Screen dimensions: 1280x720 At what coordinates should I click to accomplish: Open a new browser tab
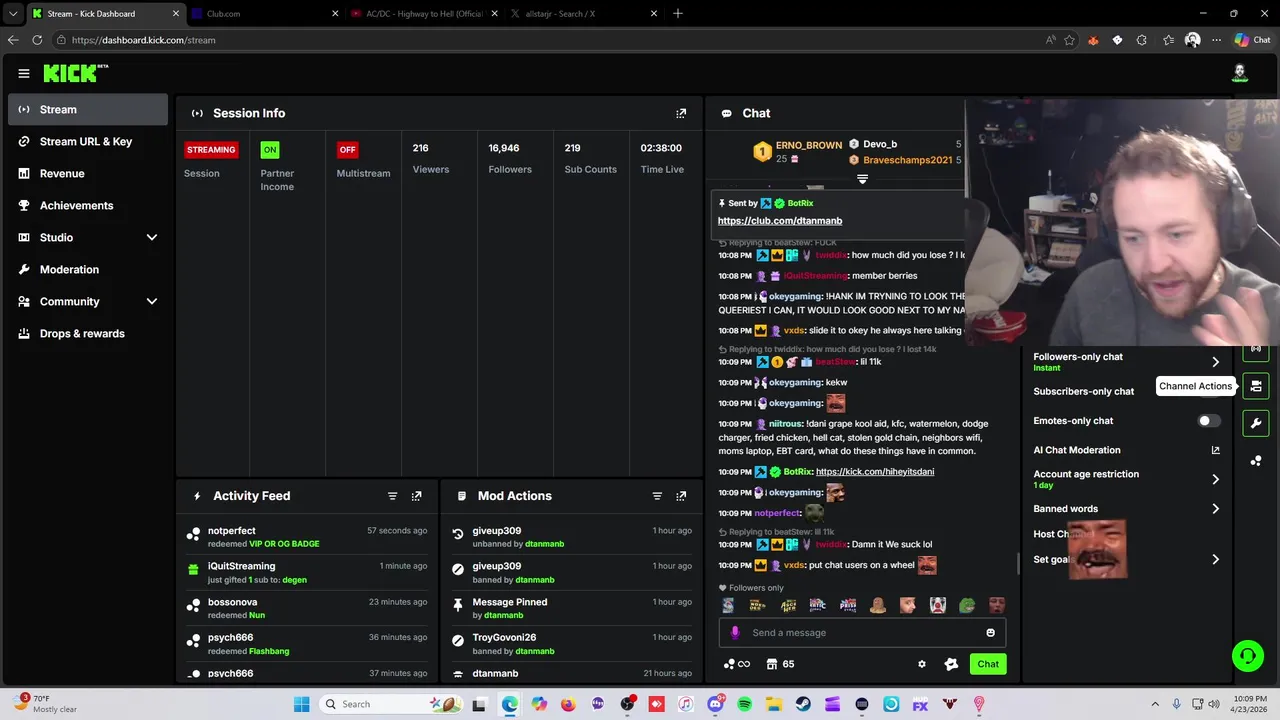(678, 13)
